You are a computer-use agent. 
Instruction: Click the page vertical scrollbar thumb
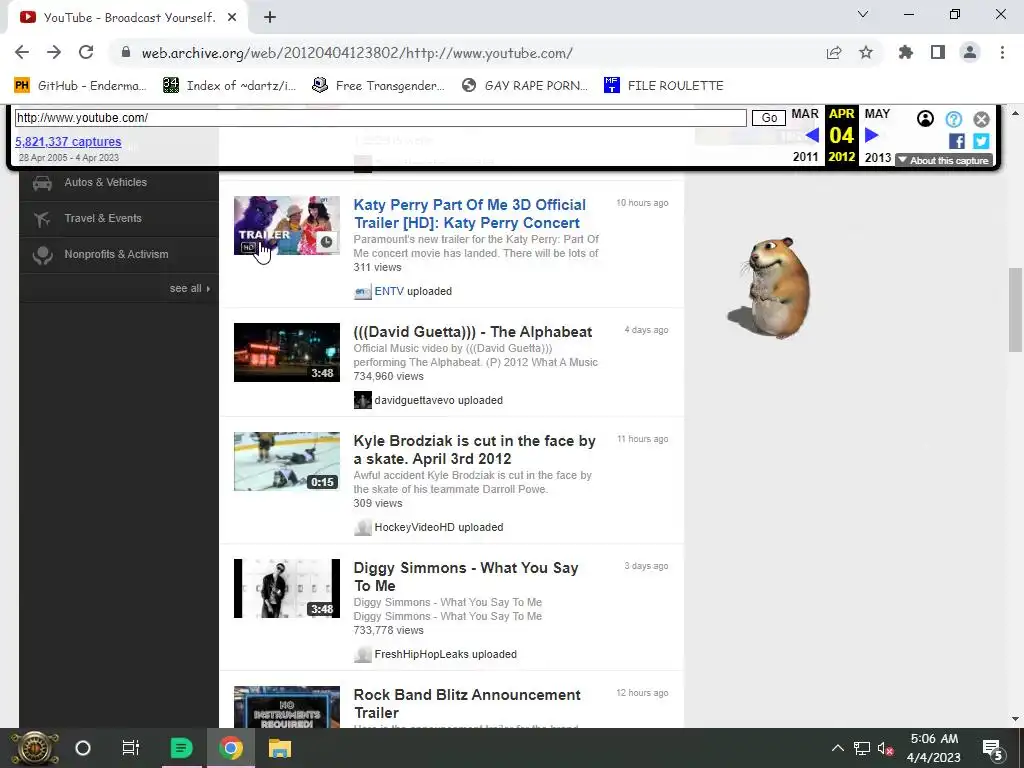coord(1015,310)
